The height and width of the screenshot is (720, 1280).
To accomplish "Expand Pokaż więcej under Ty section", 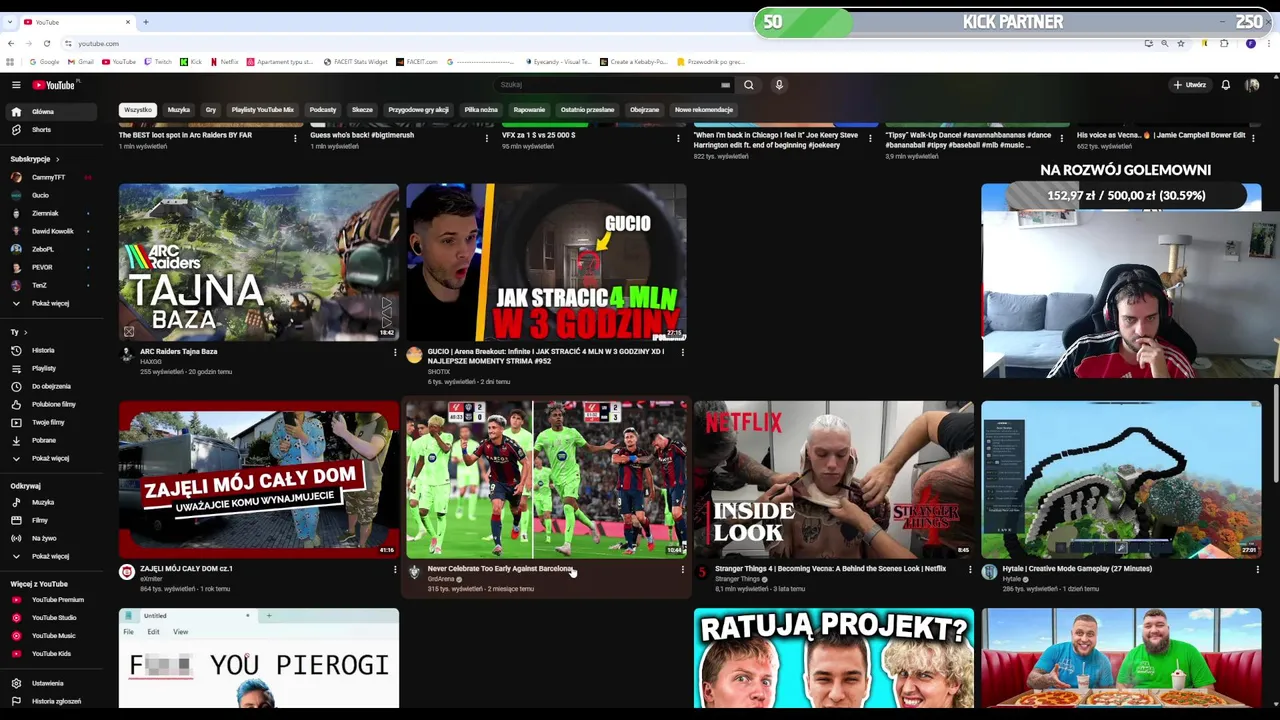I will point(50,458).
